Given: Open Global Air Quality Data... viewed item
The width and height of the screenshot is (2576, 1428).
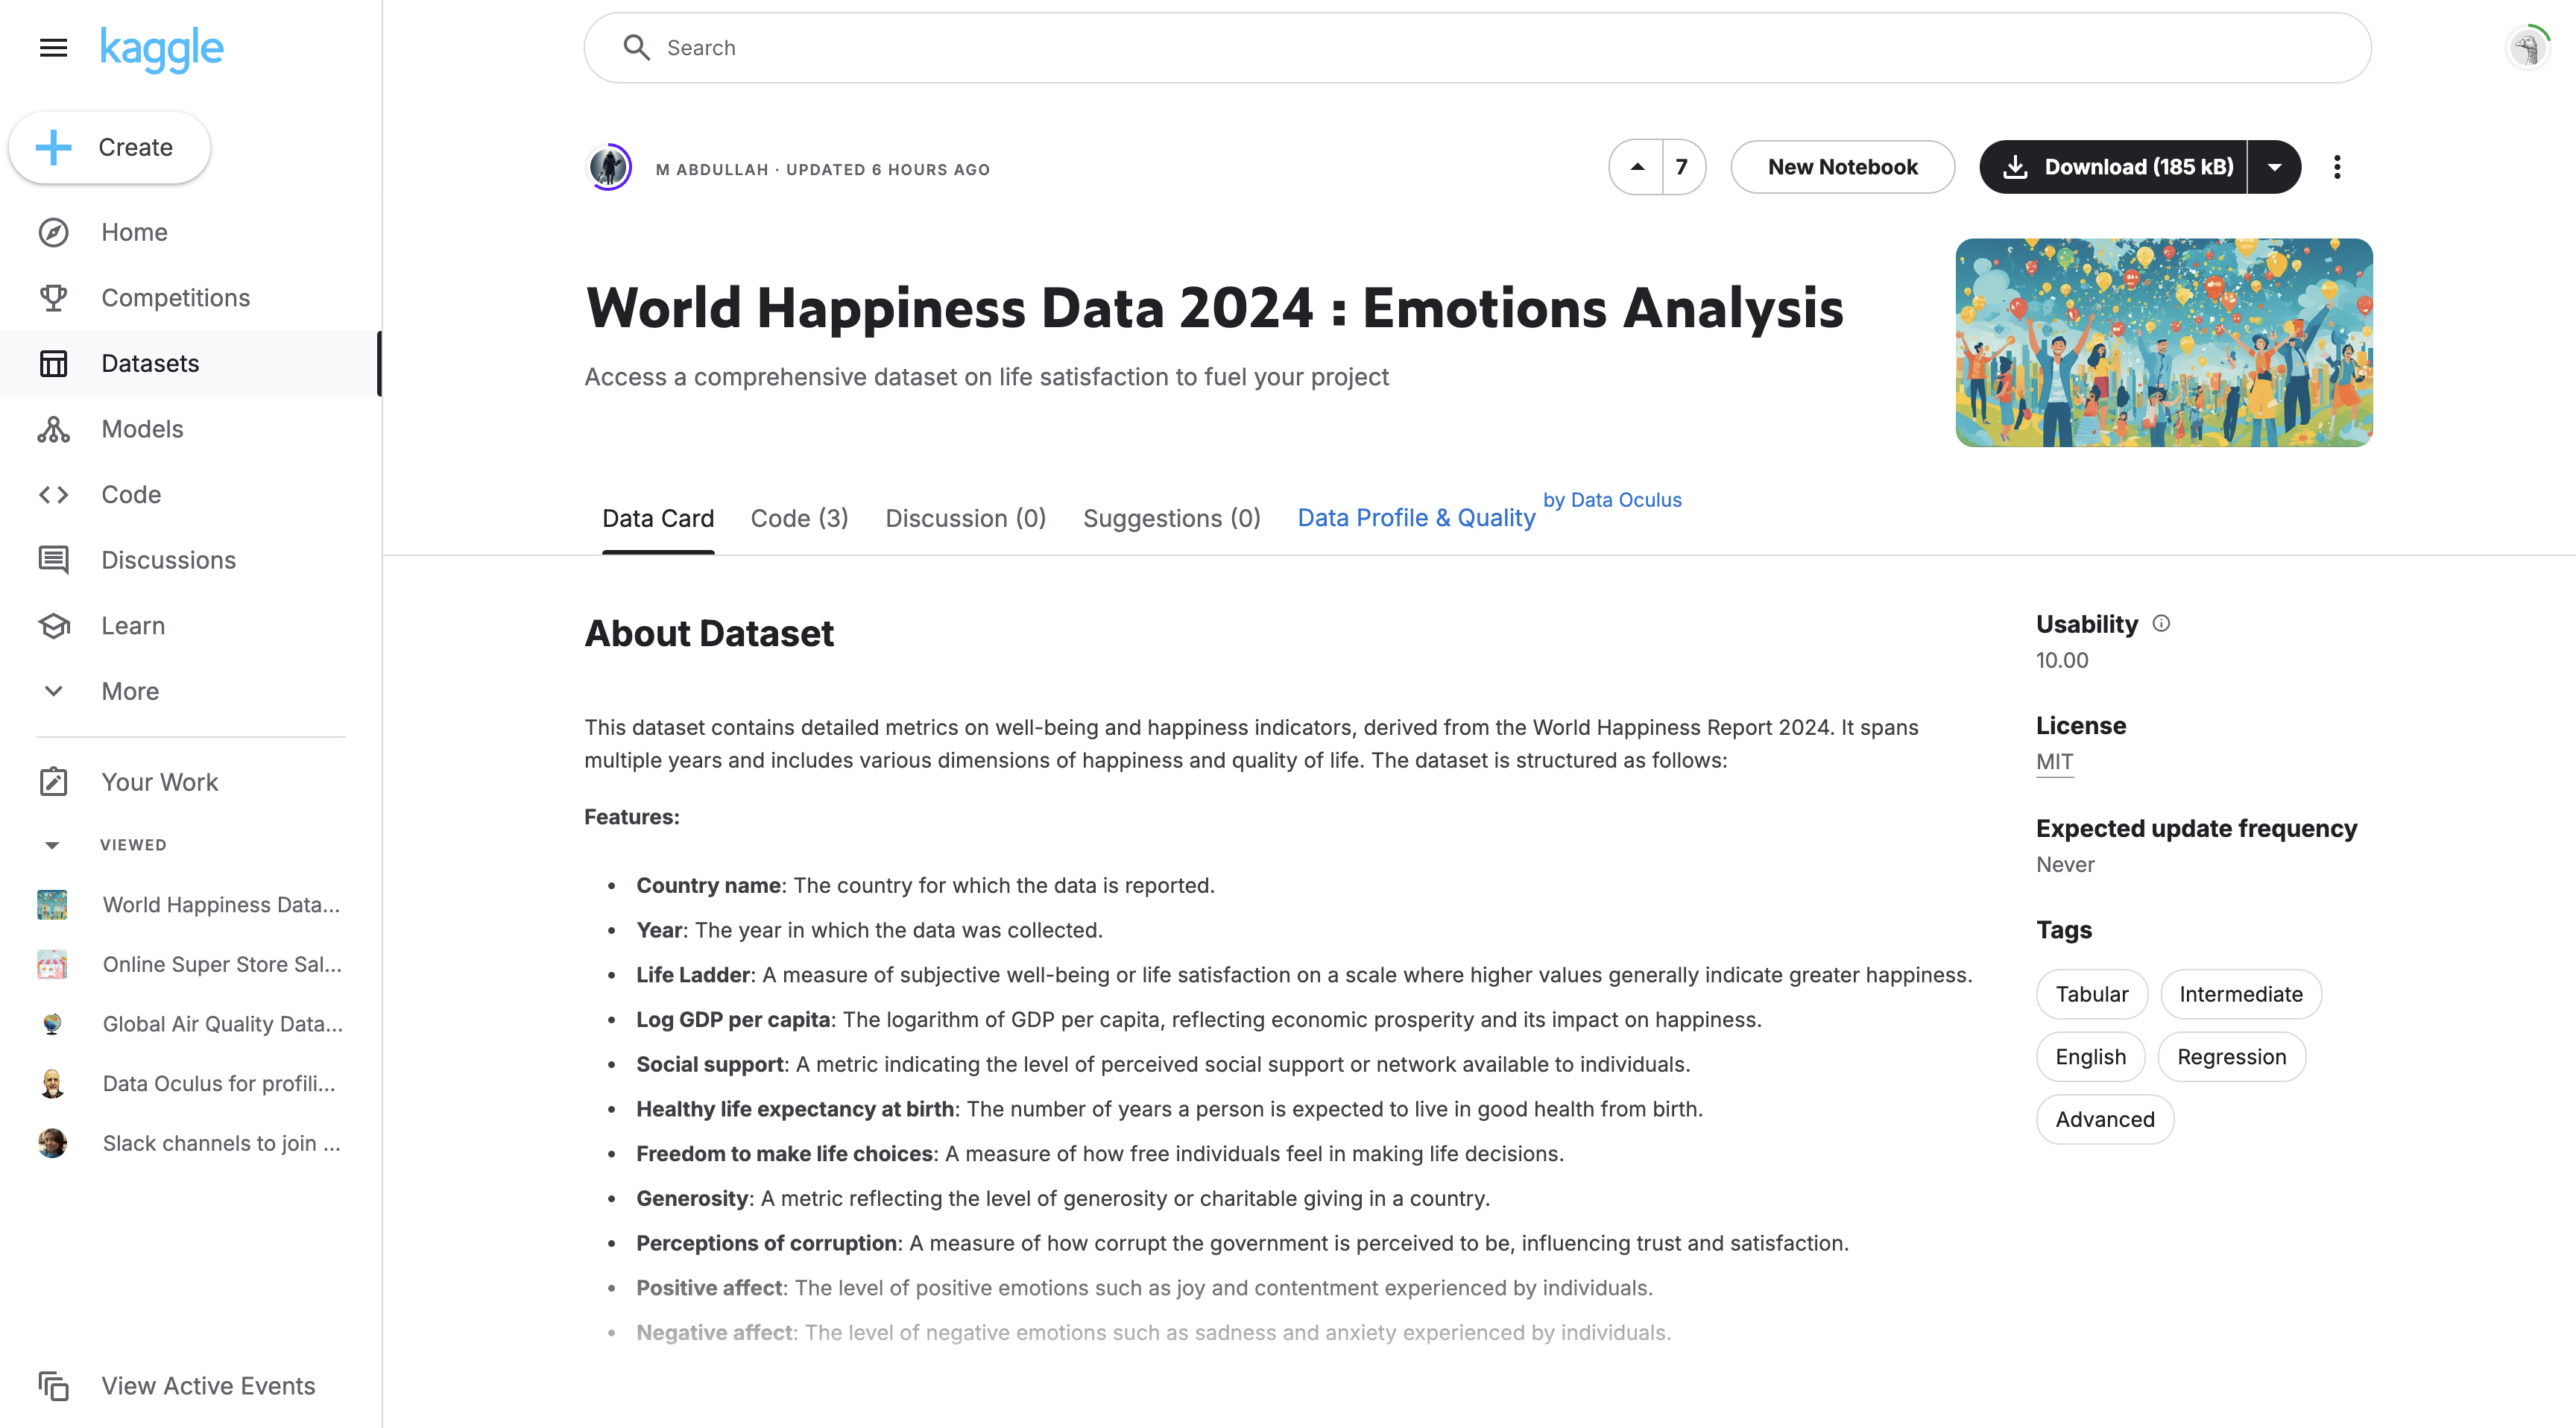Looking at the screenshot, I should (222, 1024).
